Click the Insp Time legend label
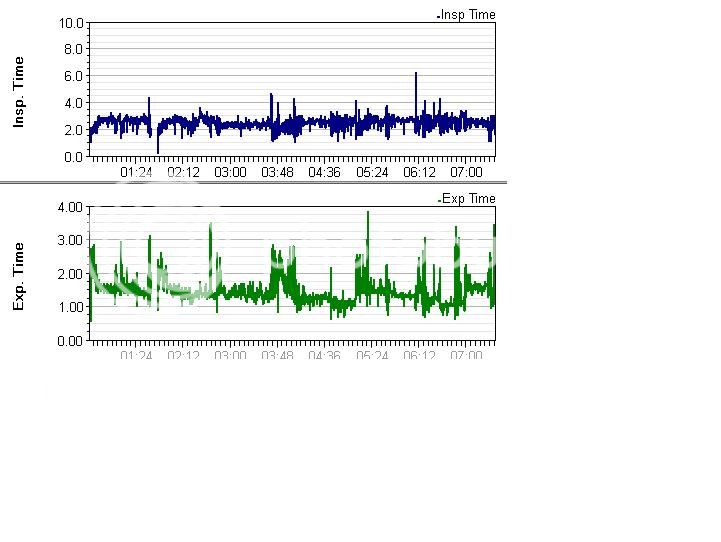The height and width of the screenshot is (542, 721). [469, 15]
